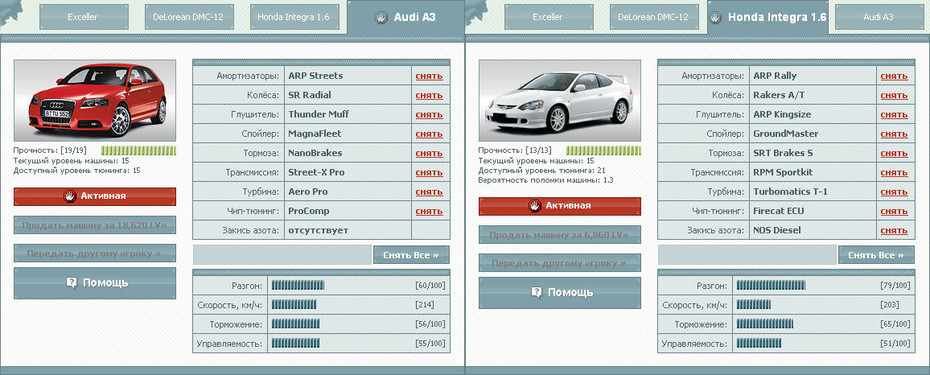Click Снять Все for Honda Integra
This screenshot has height=375, width=930.
(876, 255)
